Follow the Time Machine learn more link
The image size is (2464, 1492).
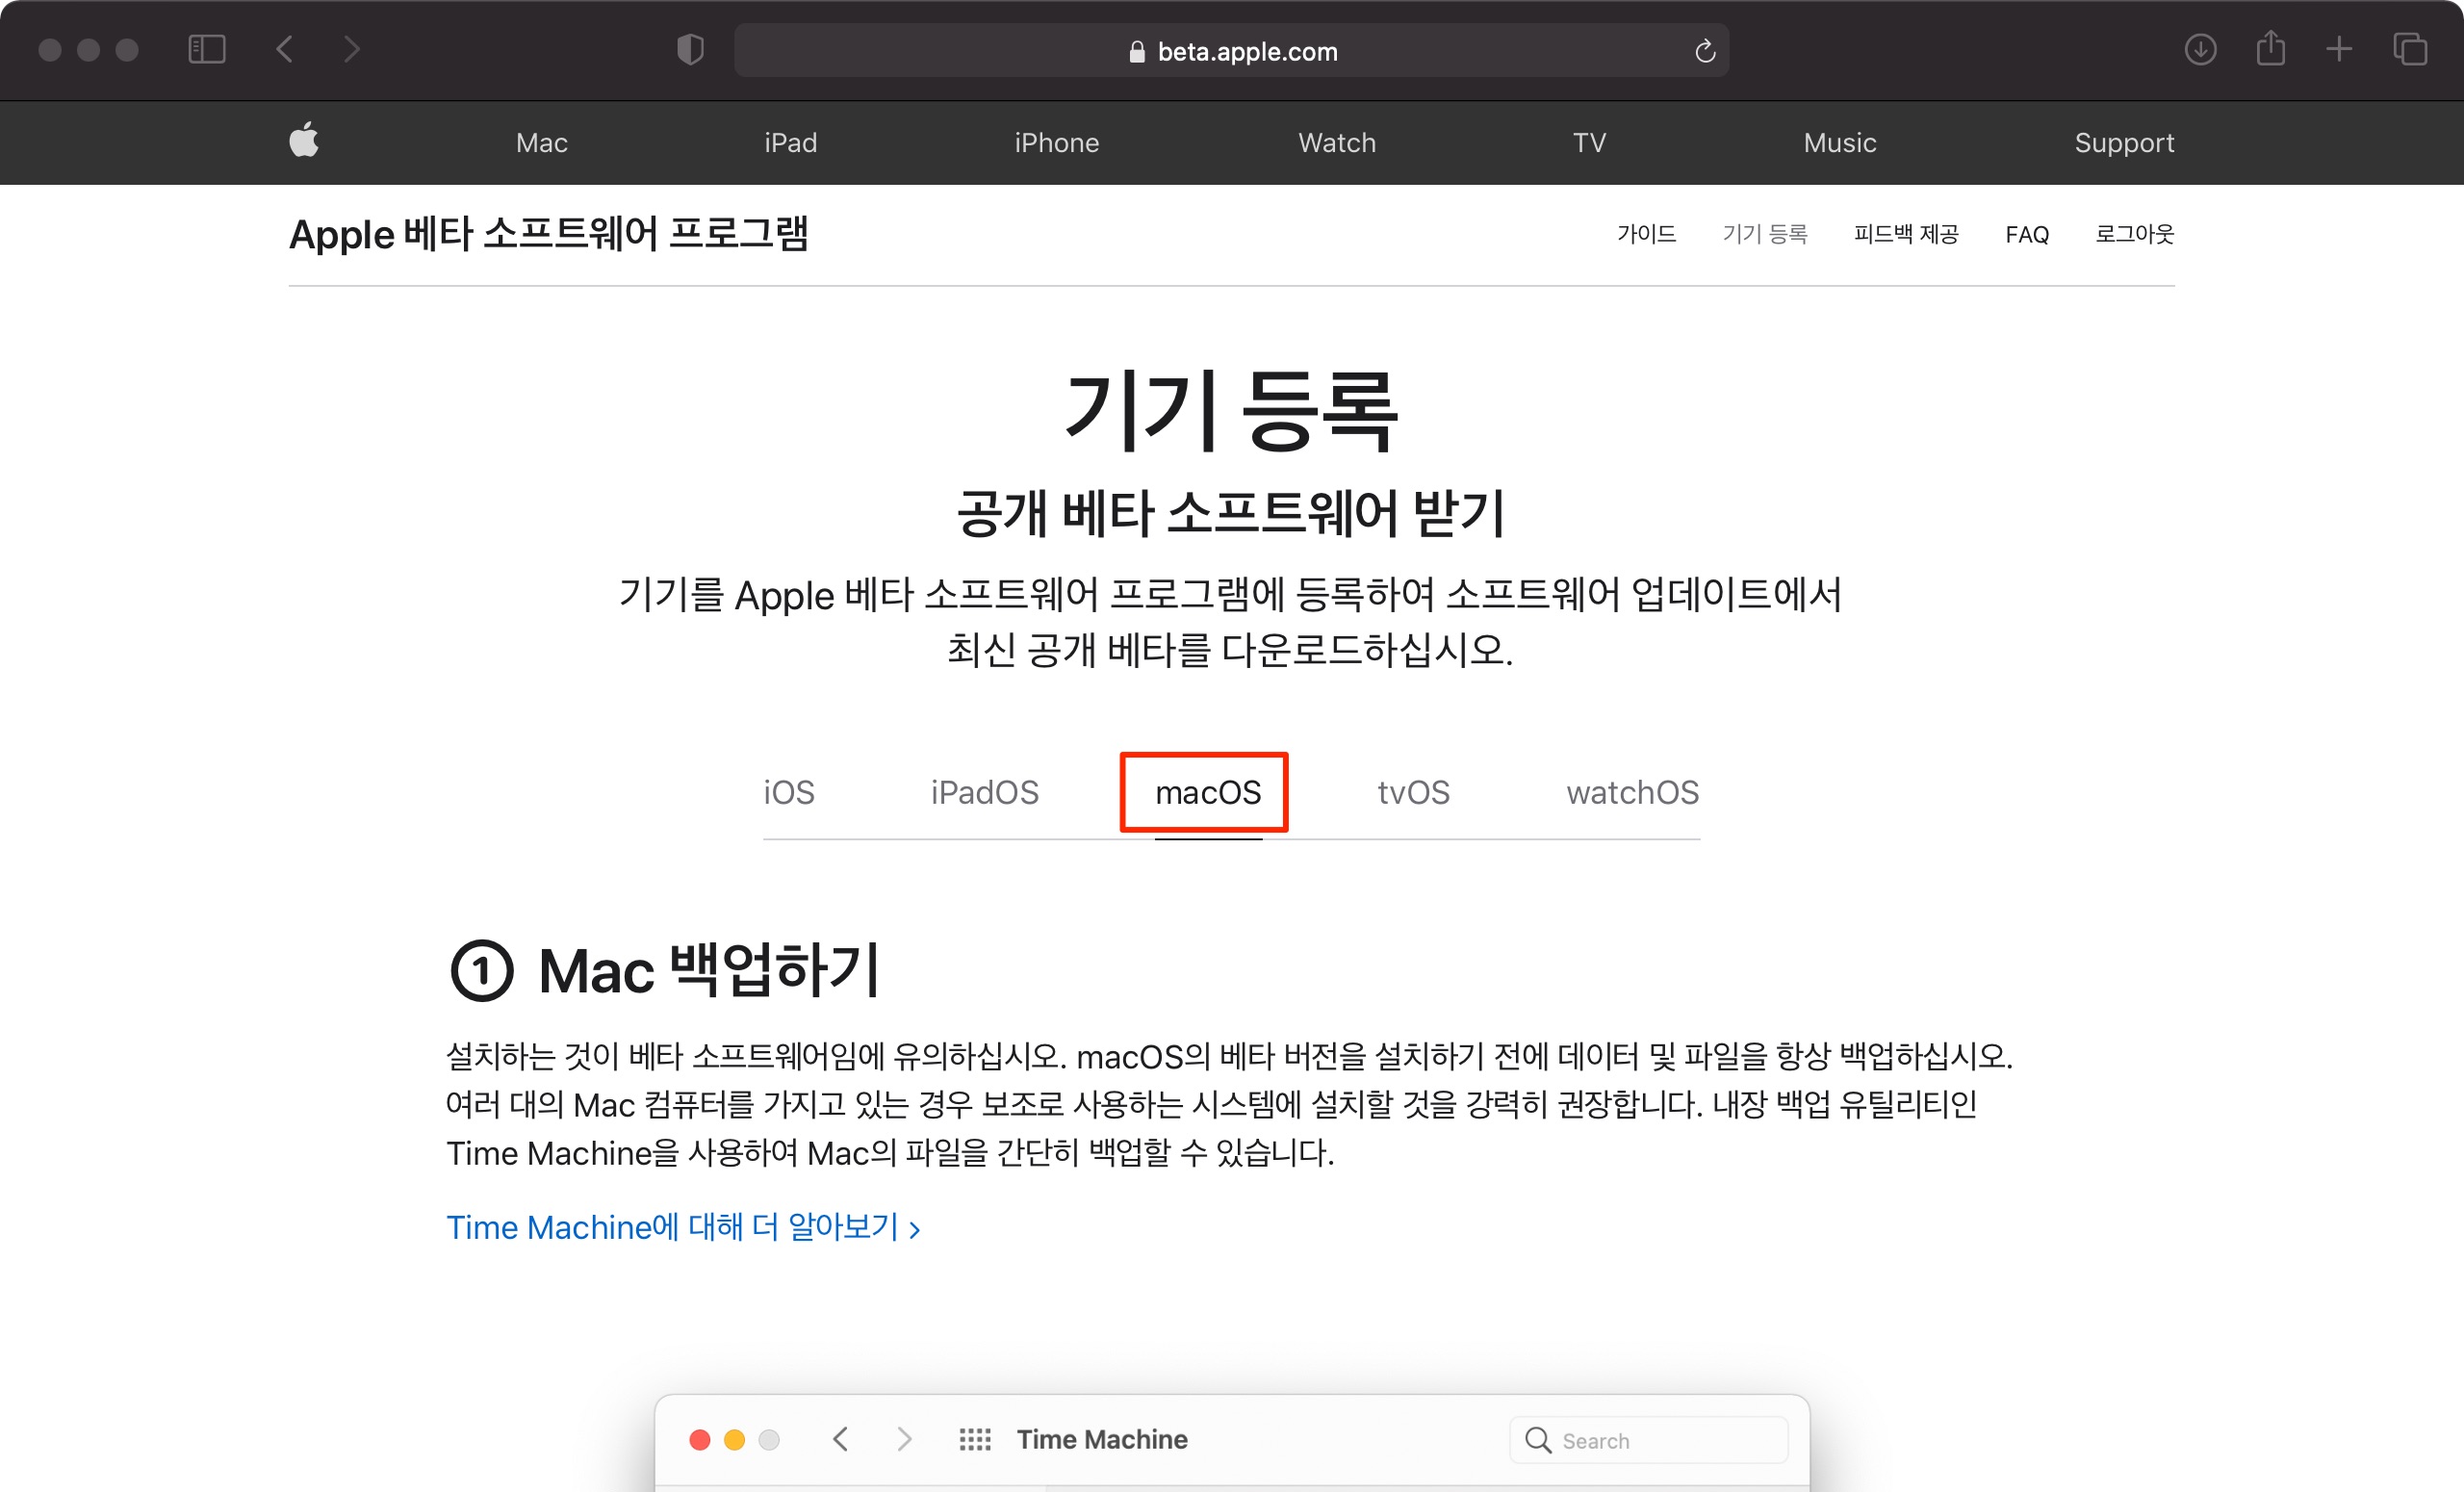(x=682, y=1227)
